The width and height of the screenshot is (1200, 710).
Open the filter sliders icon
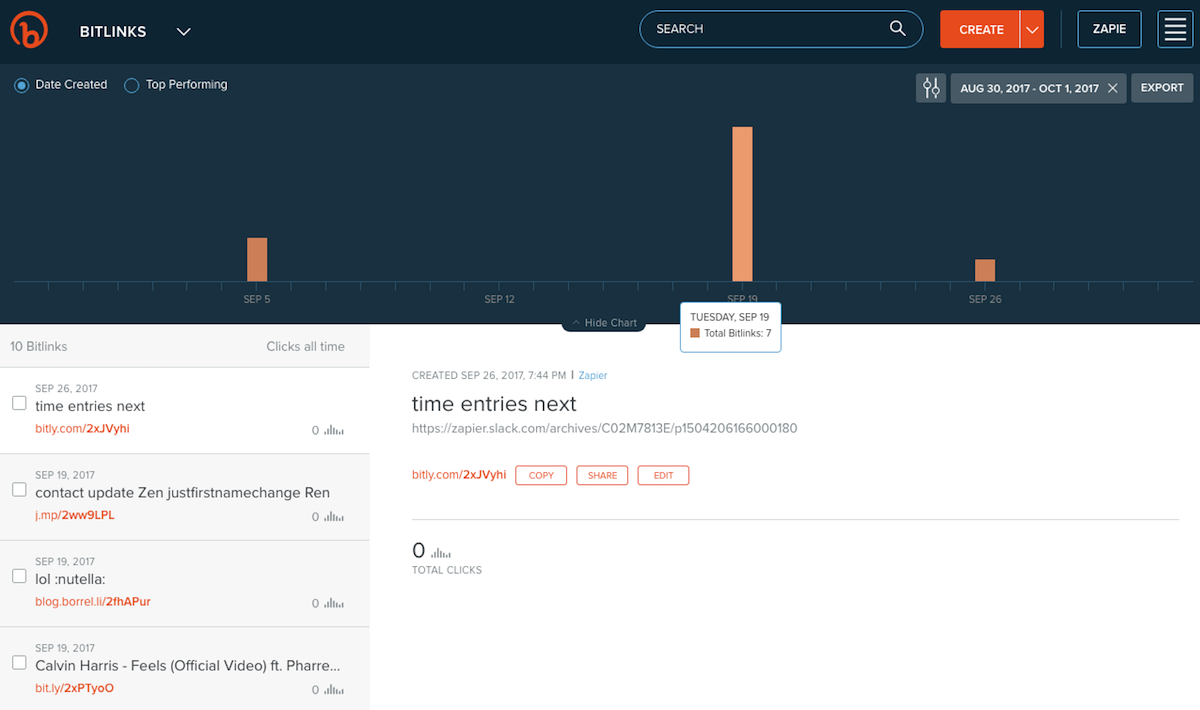tap(931, 88)
